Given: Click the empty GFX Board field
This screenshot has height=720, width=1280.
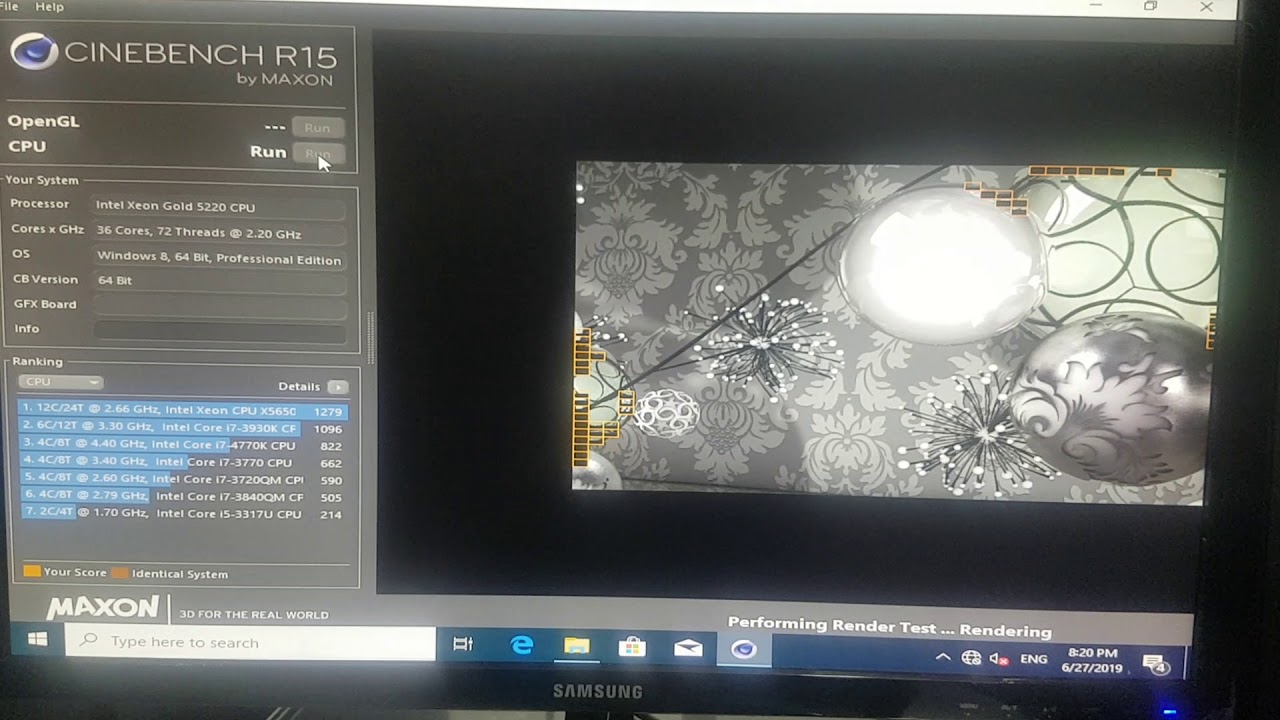Looking at the screenshot, I should (218, 305).
